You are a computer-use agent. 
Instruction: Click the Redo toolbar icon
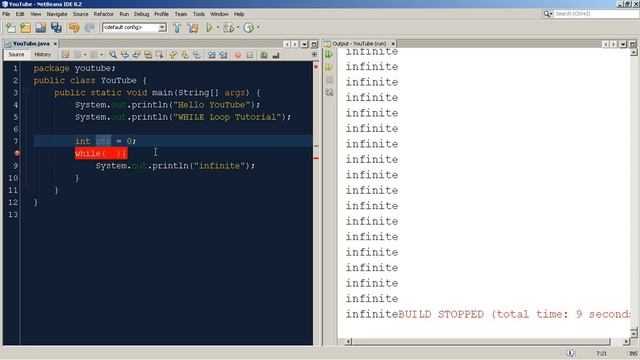[89, 28]
